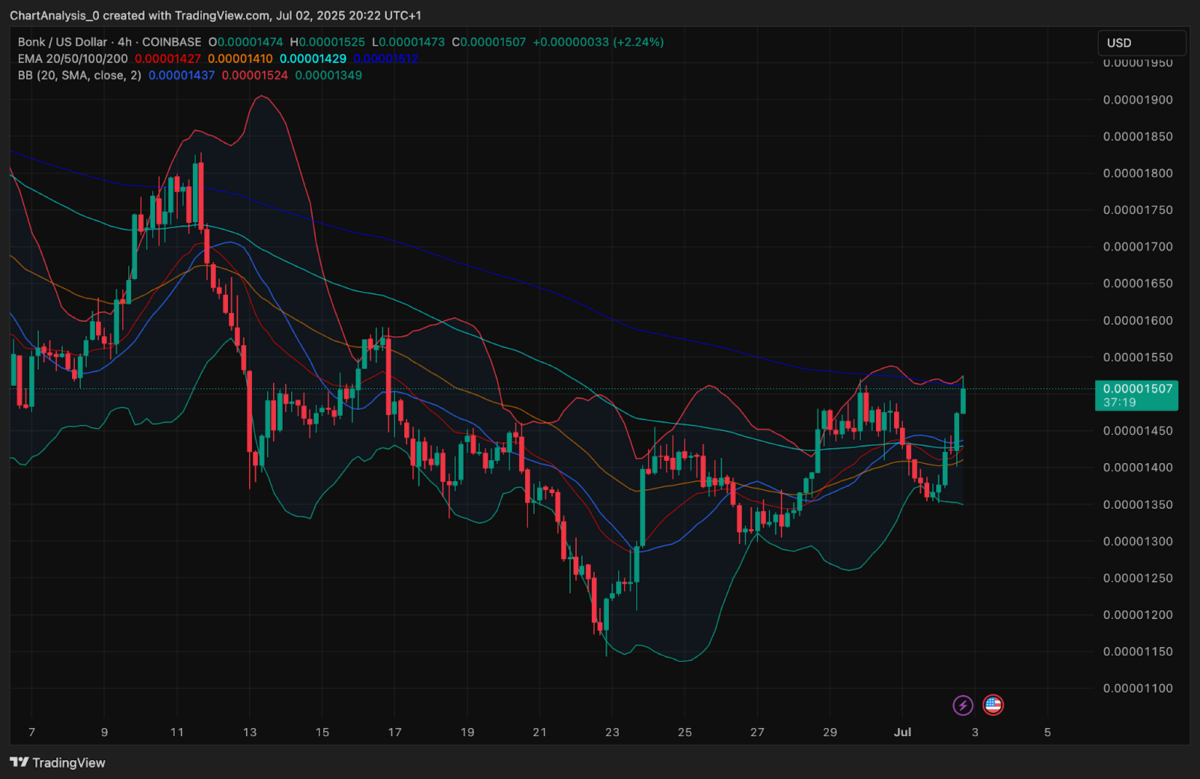Click the US flag economic events icon
The width and height of the screenshot is (1200, 779).
pos(993,705)
